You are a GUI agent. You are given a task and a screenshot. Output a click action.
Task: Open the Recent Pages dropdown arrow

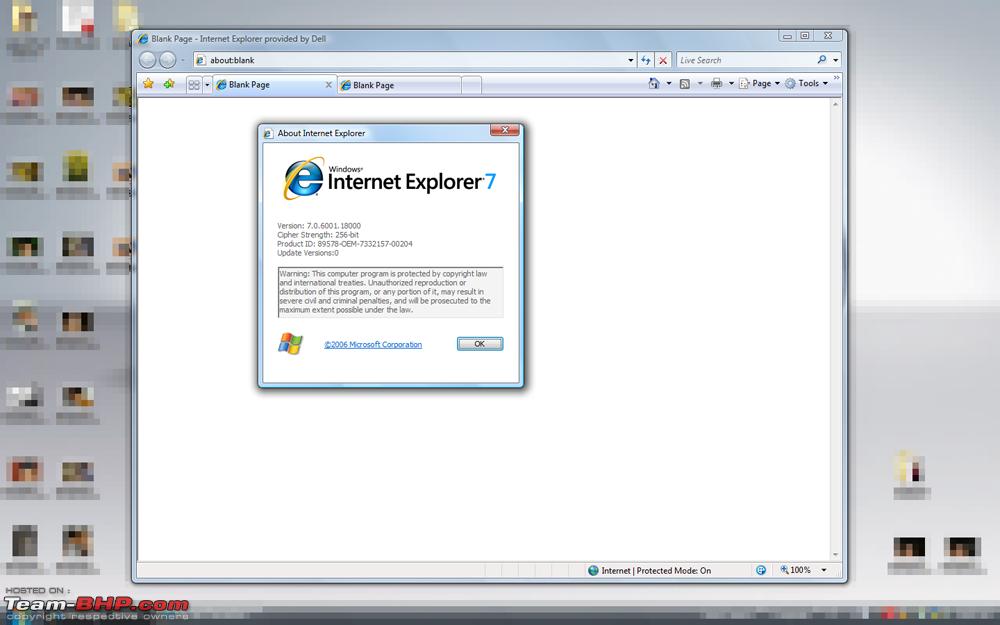[x=183, y=61]
